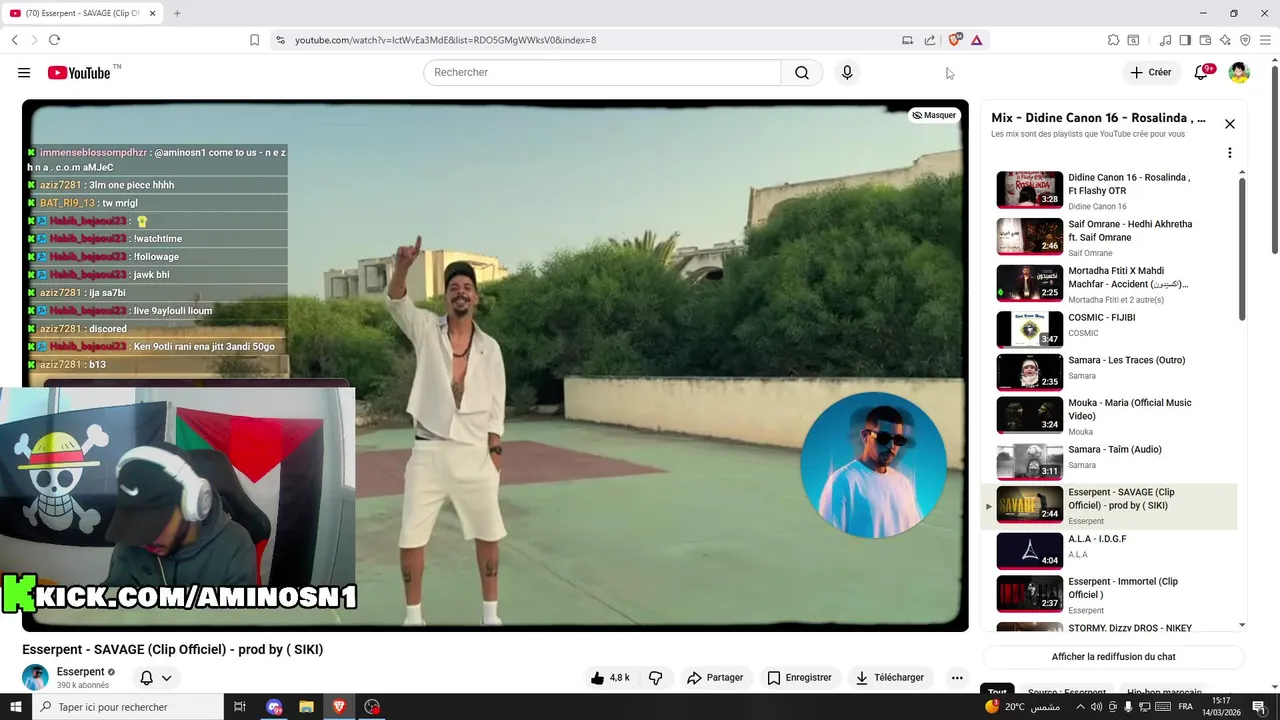Viewport: 1280px width, 720px height.
Task: Reload the page with the refresh icon
Action: (54, 40)
